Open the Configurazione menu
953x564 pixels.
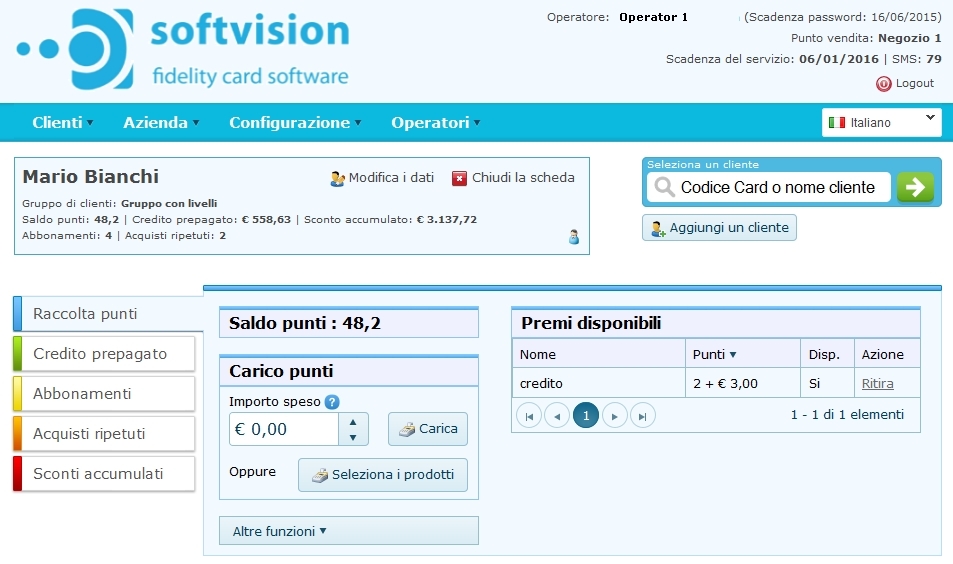click(x=295, y=123)
